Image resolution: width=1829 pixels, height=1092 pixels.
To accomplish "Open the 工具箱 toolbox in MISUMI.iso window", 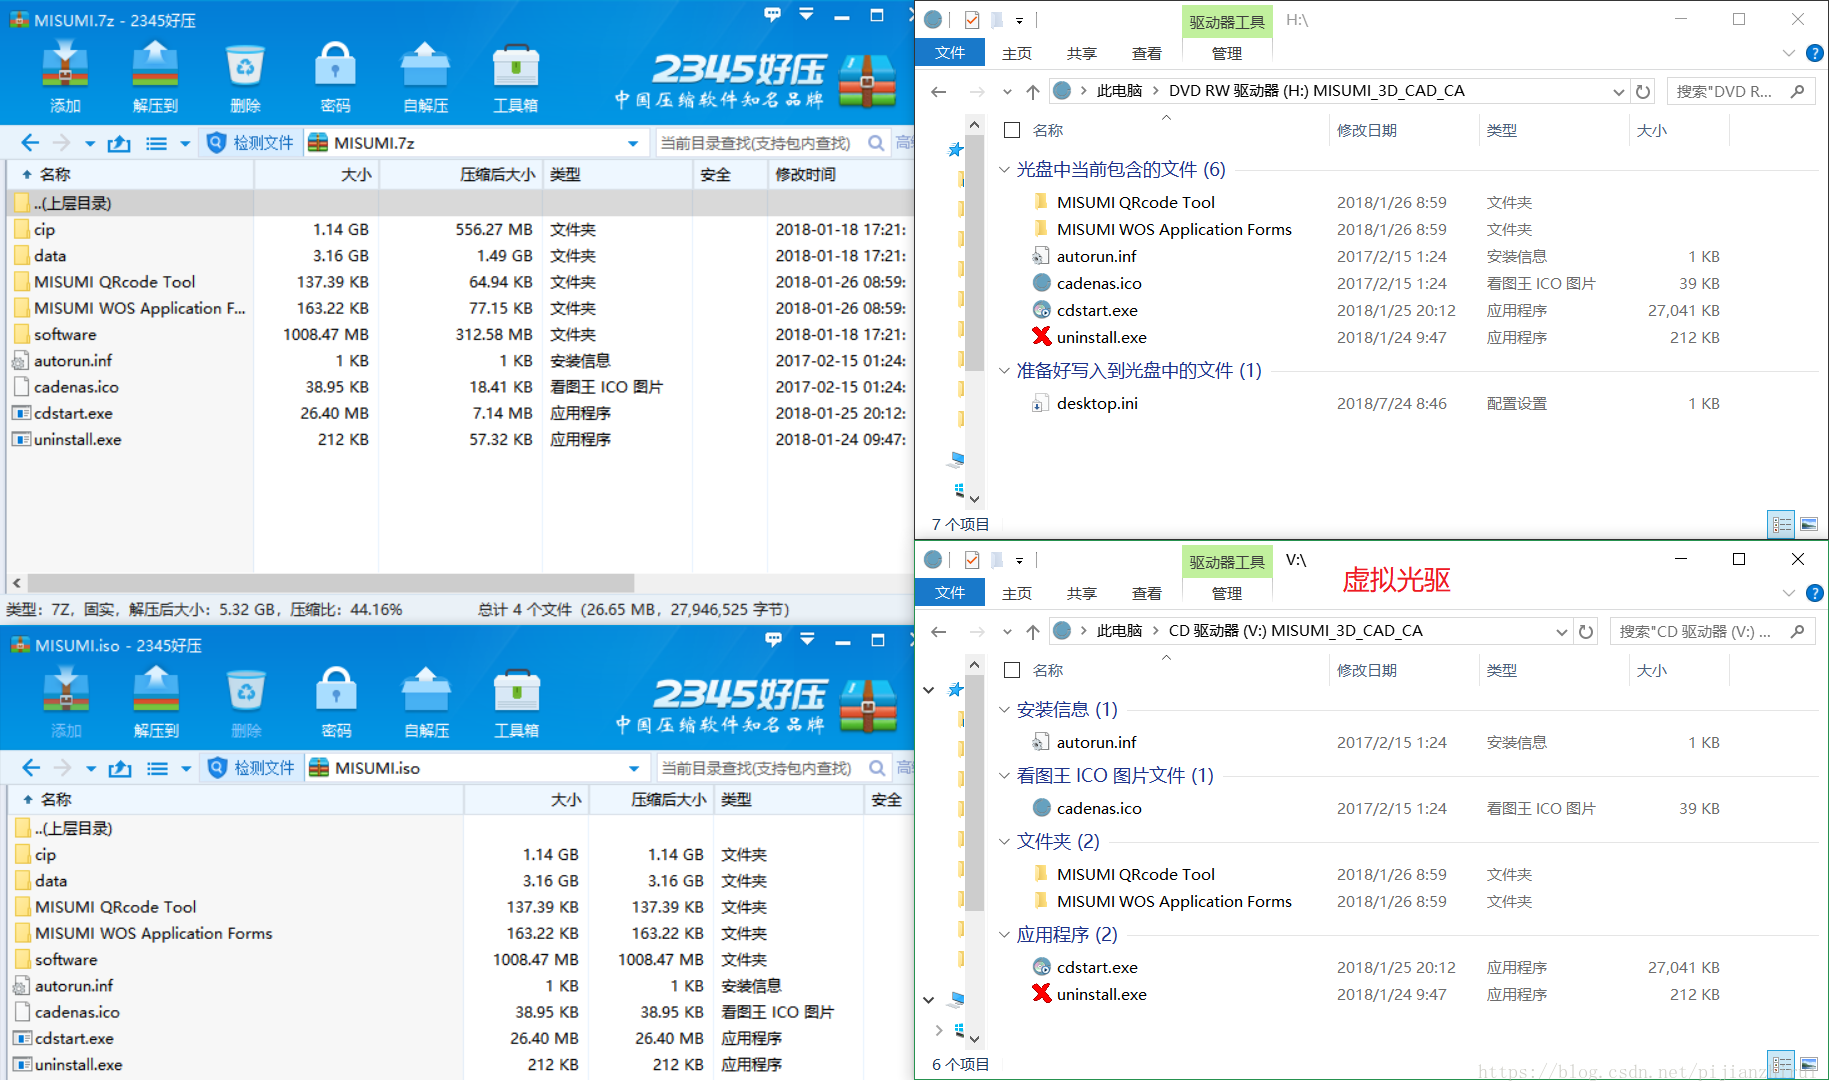I will coord(516,701).
